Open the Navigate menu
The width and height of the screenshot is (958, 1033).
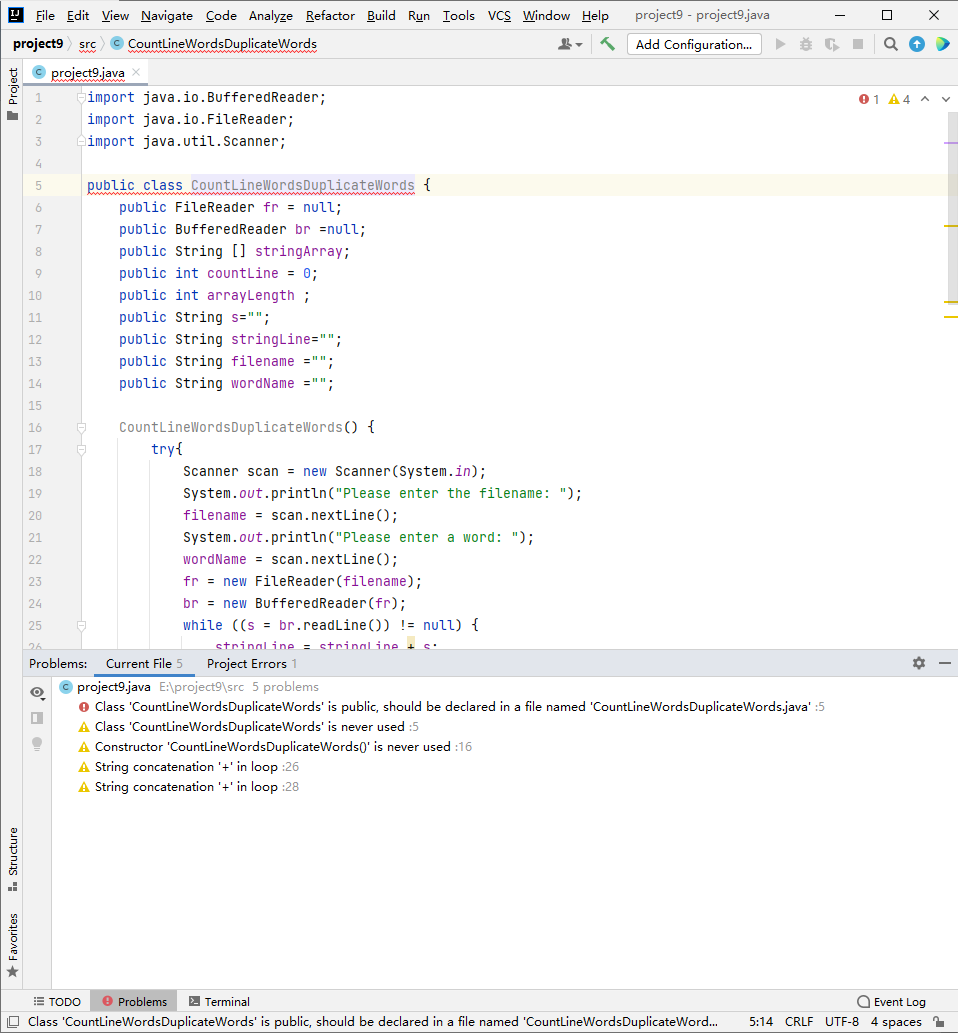point(167,15)
